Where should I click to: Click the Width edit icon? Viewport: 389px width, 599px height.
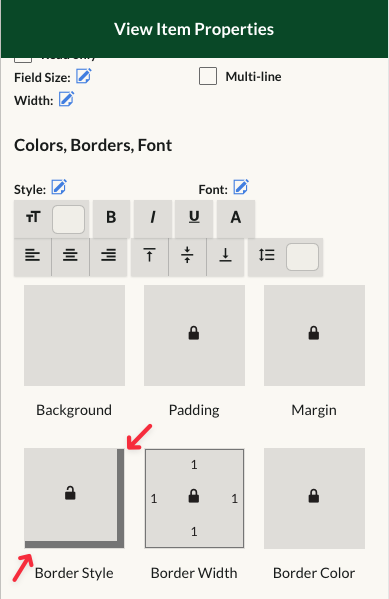click(66, 99)
